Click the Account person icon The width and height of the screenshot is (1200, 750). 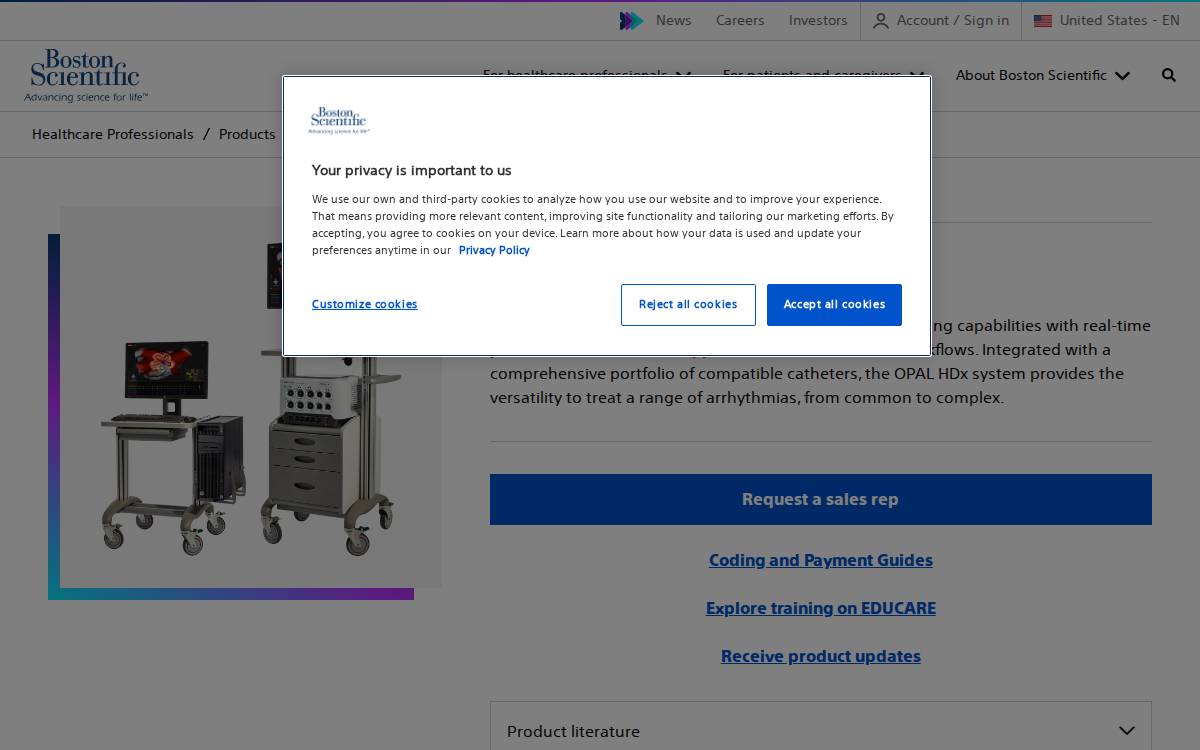(x=881, y=21)
